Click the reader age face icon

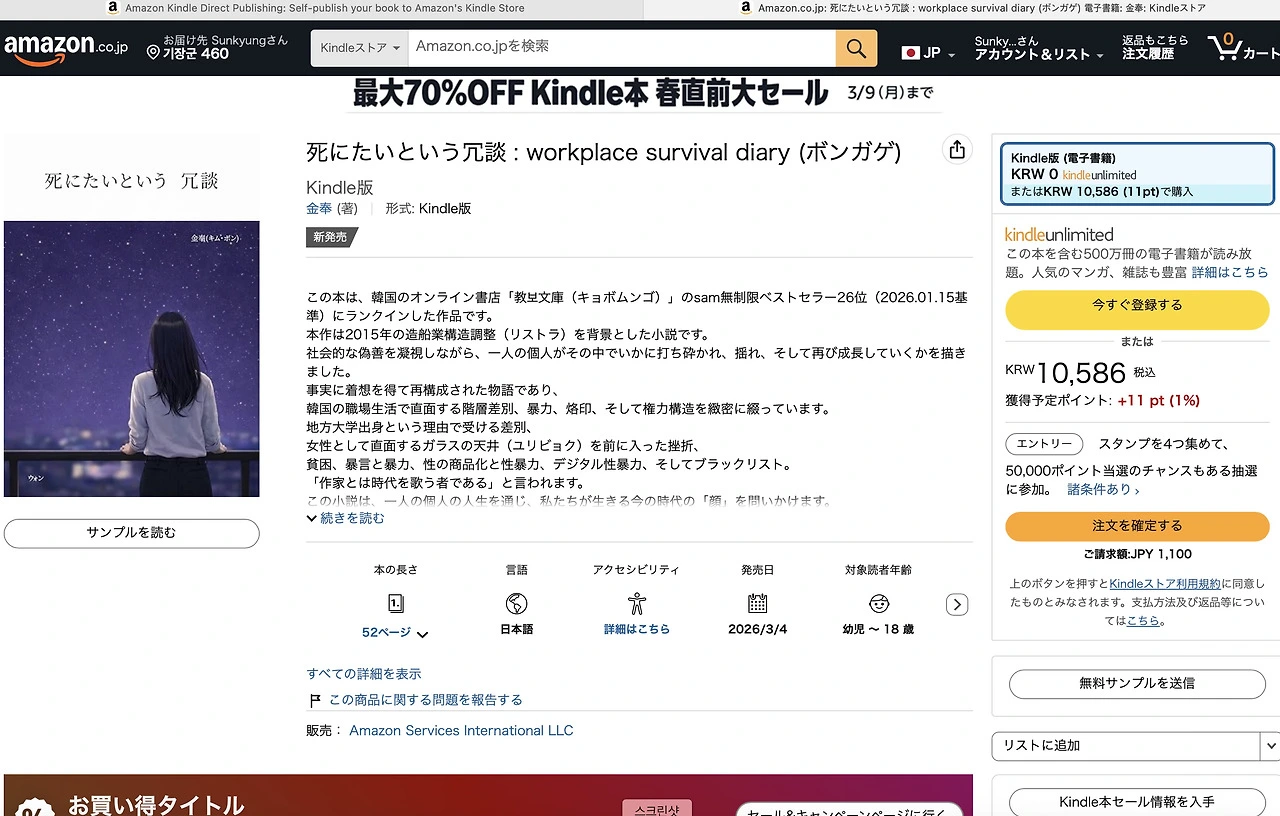[879, 604]
